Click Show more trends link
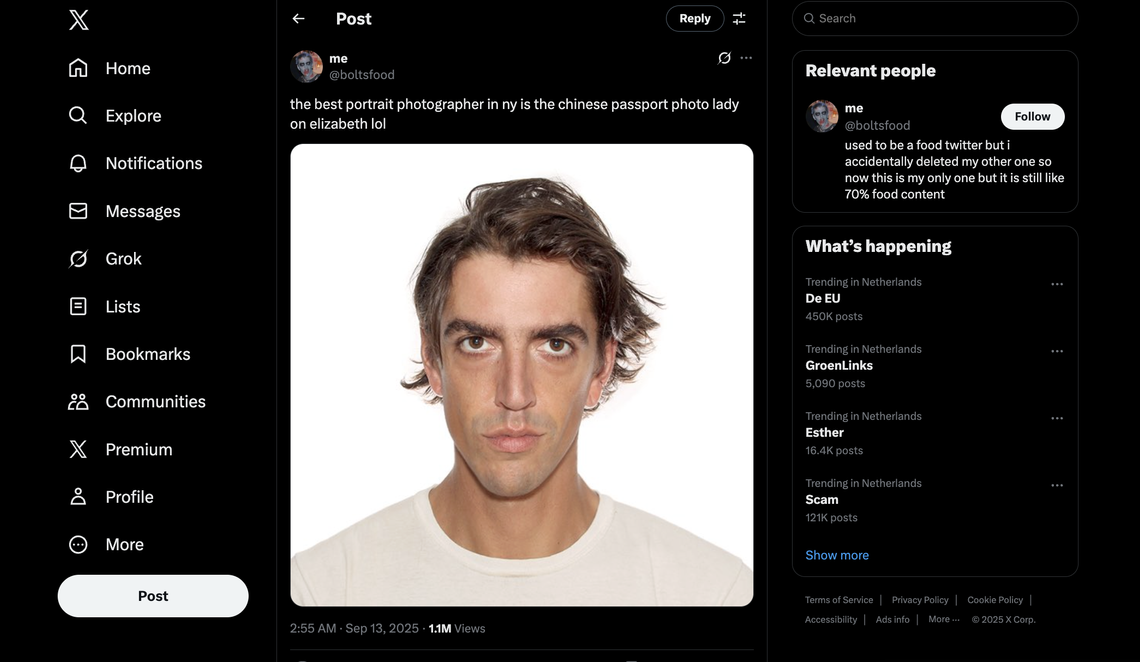Image resolution: width=1140 pixels, height=662 pixels. pos(837,555)
